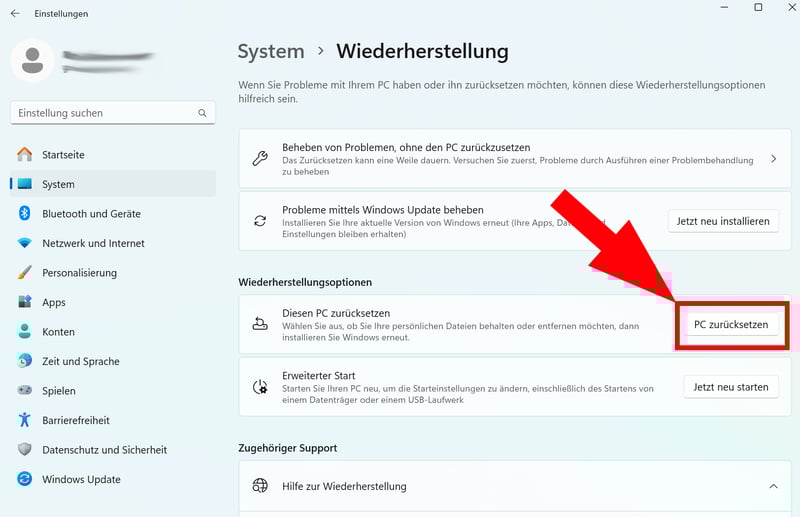Open Apps settings icon
The height and width of the screenshot is (517, 800).
pyautogui.click(x=25, y=302)
